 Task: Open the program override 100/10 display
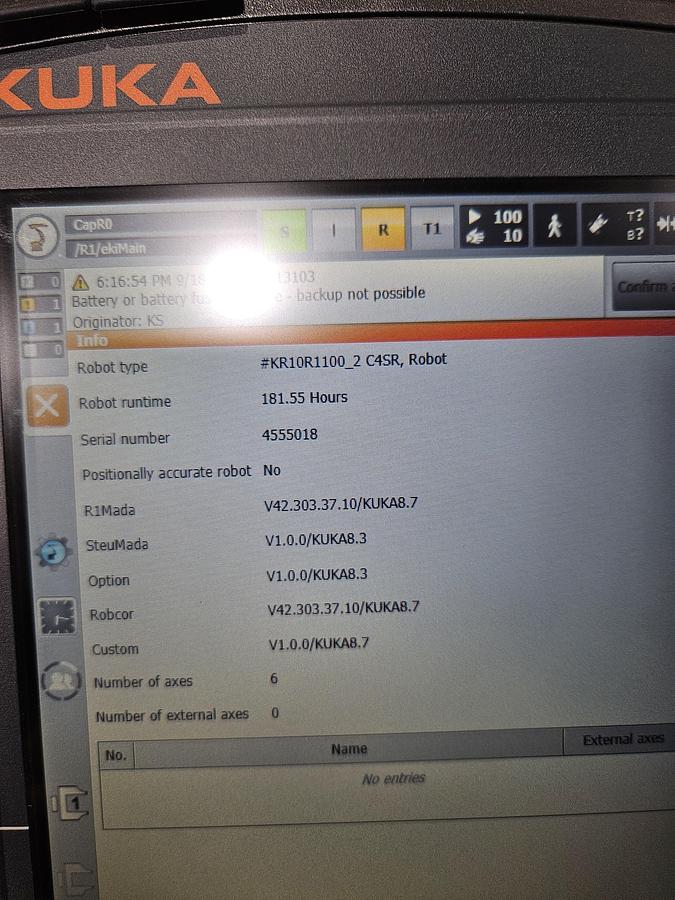tap(494, 226)
